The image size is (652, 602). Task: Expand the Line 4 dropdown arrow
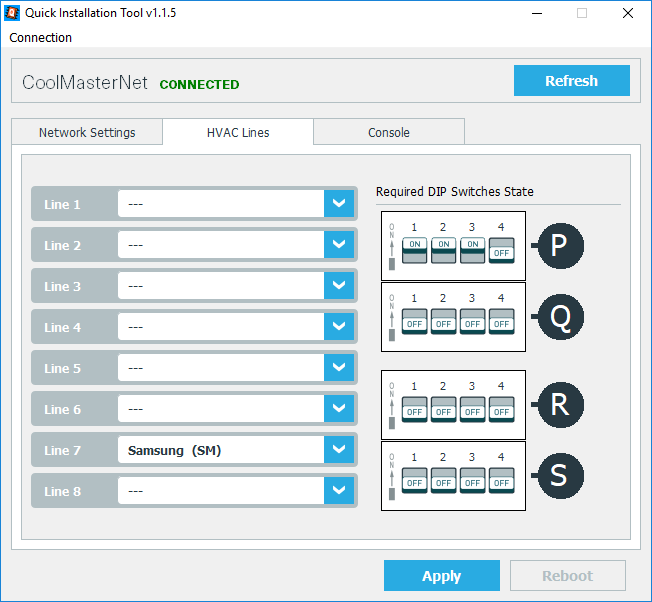pos(340,327)
